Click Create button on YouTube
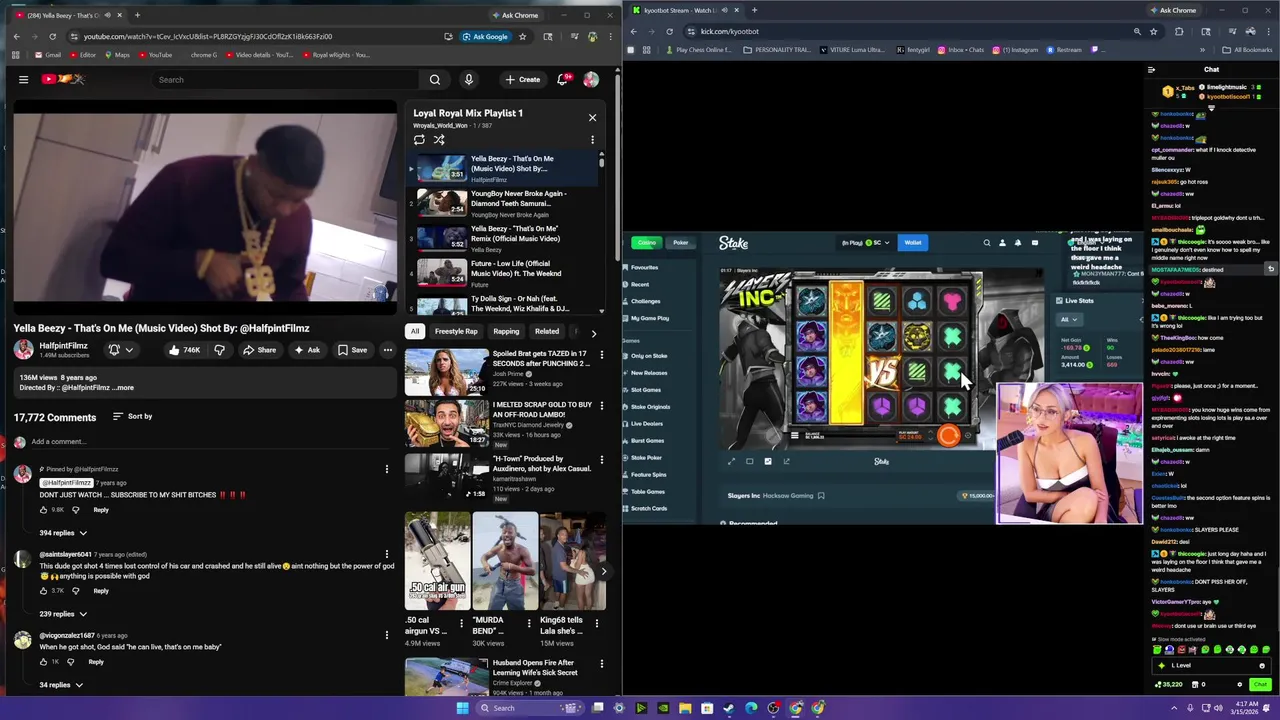Image resolution: width=1280 pixels, height=720 pixels. 523,80
